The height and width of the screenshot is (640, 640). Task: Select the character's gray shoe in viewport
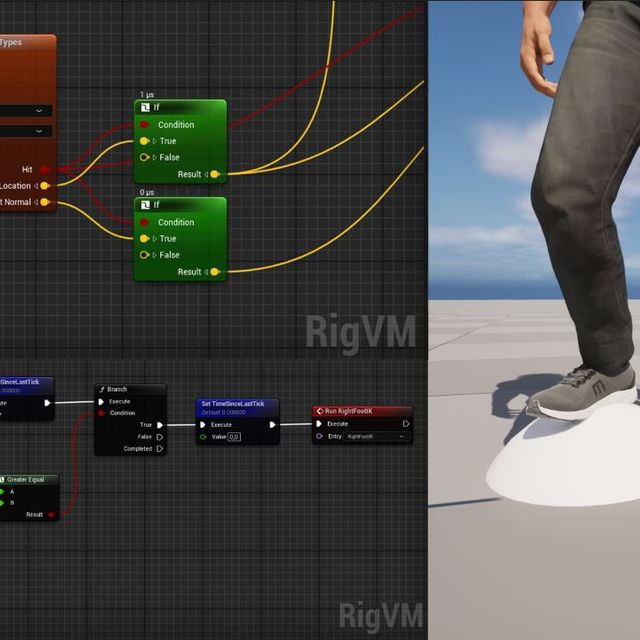coord(582,392)
